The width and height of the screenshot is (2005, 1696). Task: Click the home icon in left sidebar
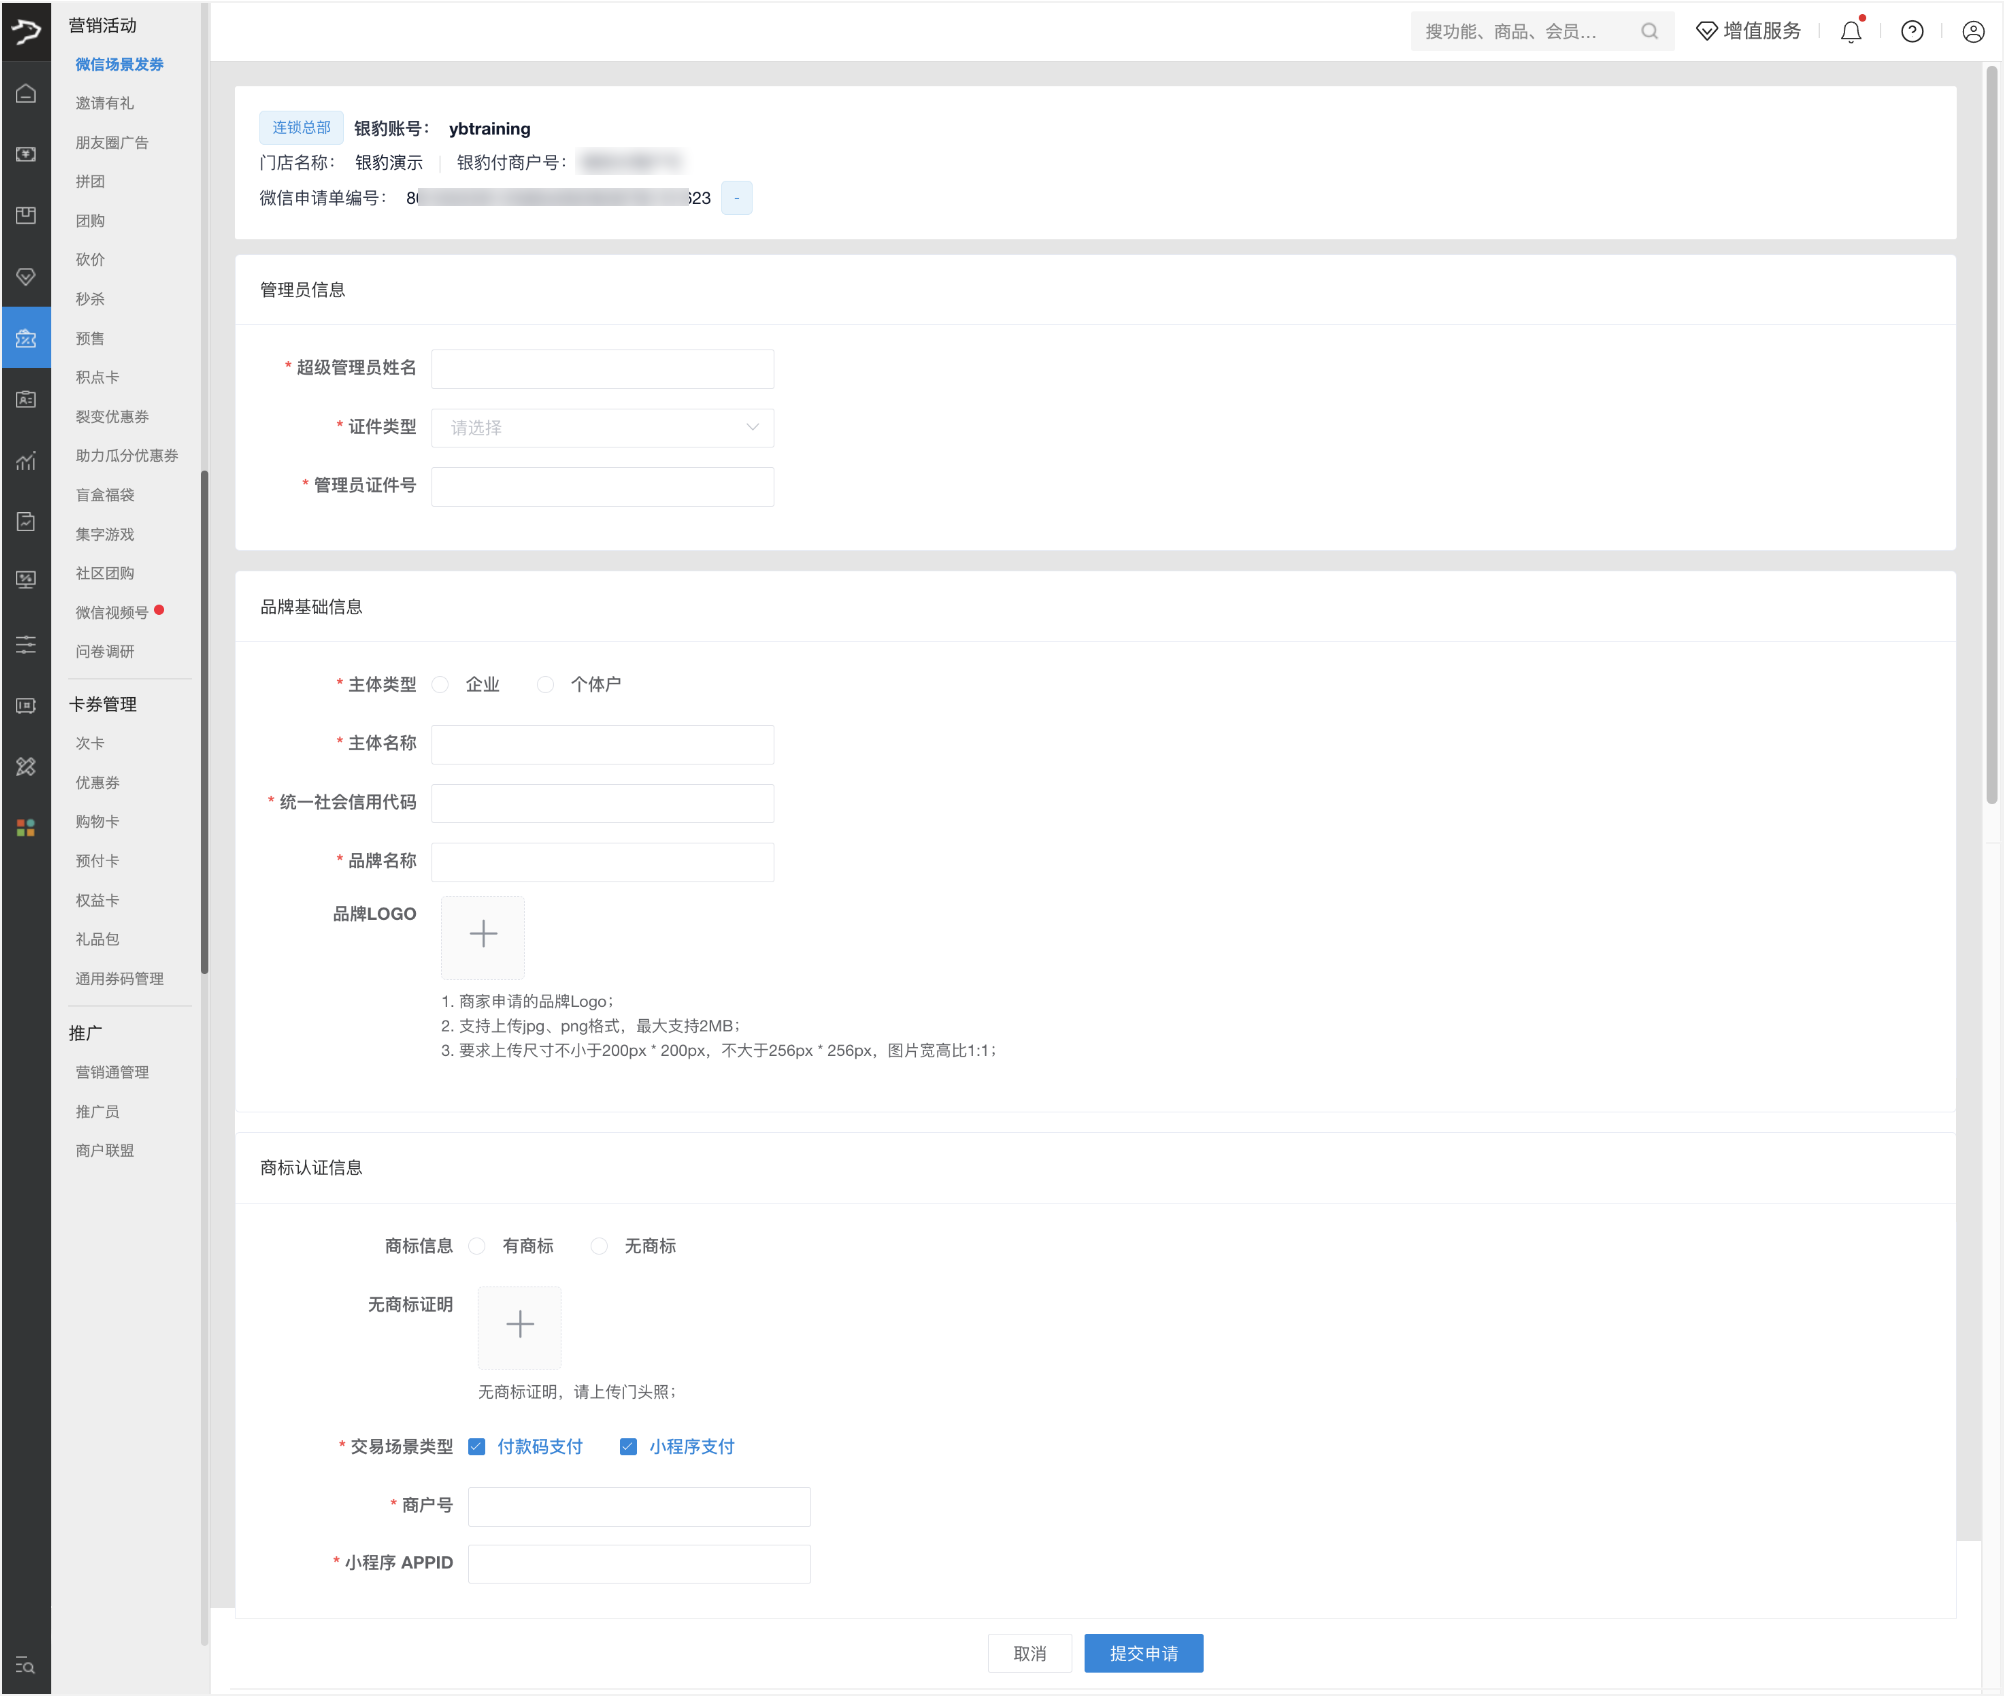26,94
